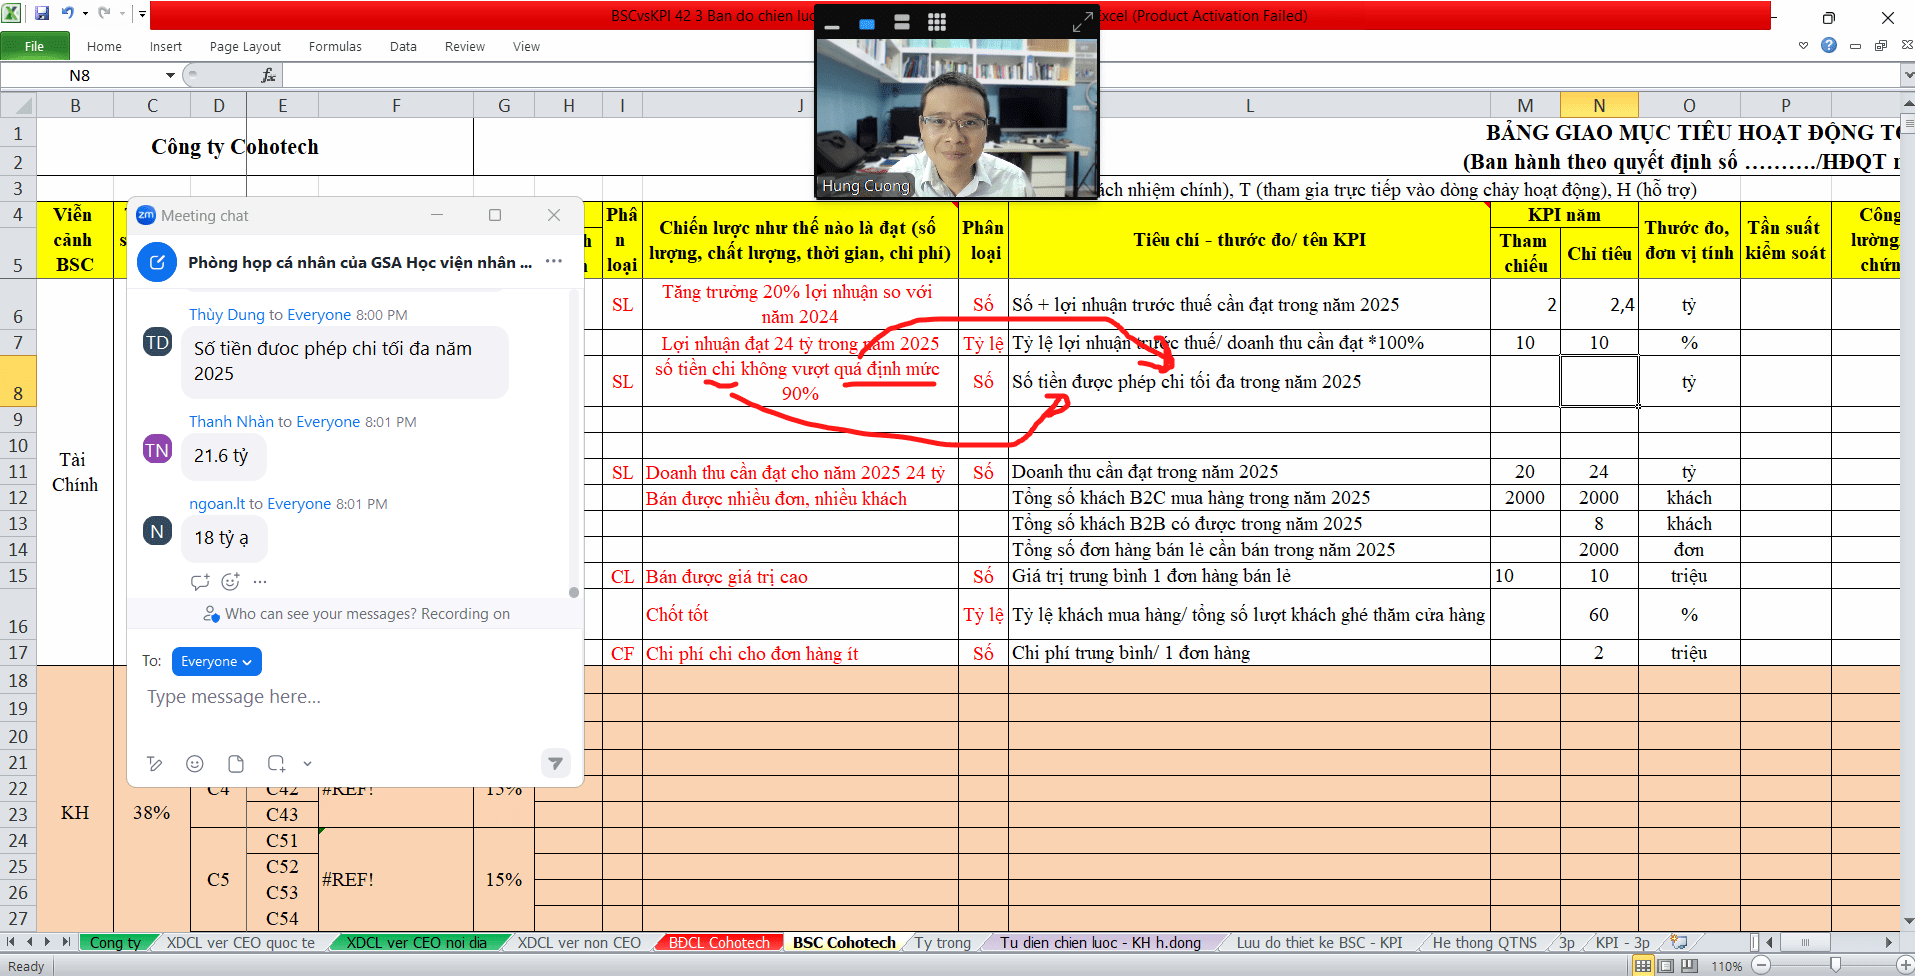Expand Zoom video window with diagonal arrows
Viewport: 1915px width, 976px height.
click(1082, 22)
